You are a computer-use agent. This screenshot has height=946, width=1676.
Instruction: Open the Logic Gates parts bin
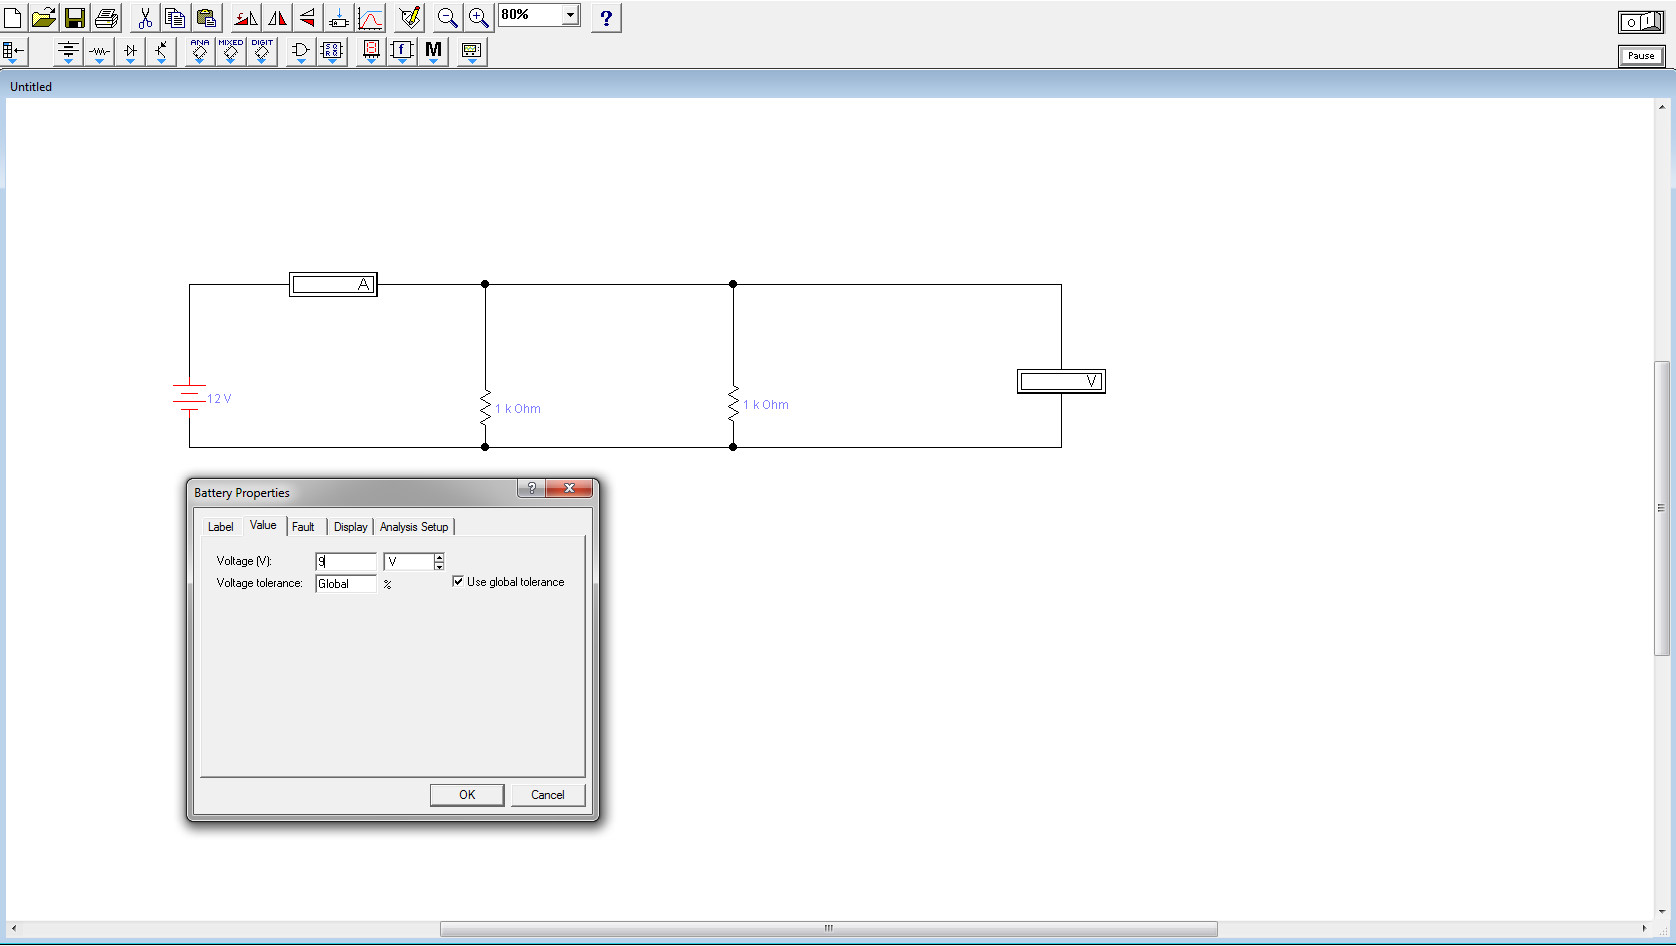tap(301, 51)
